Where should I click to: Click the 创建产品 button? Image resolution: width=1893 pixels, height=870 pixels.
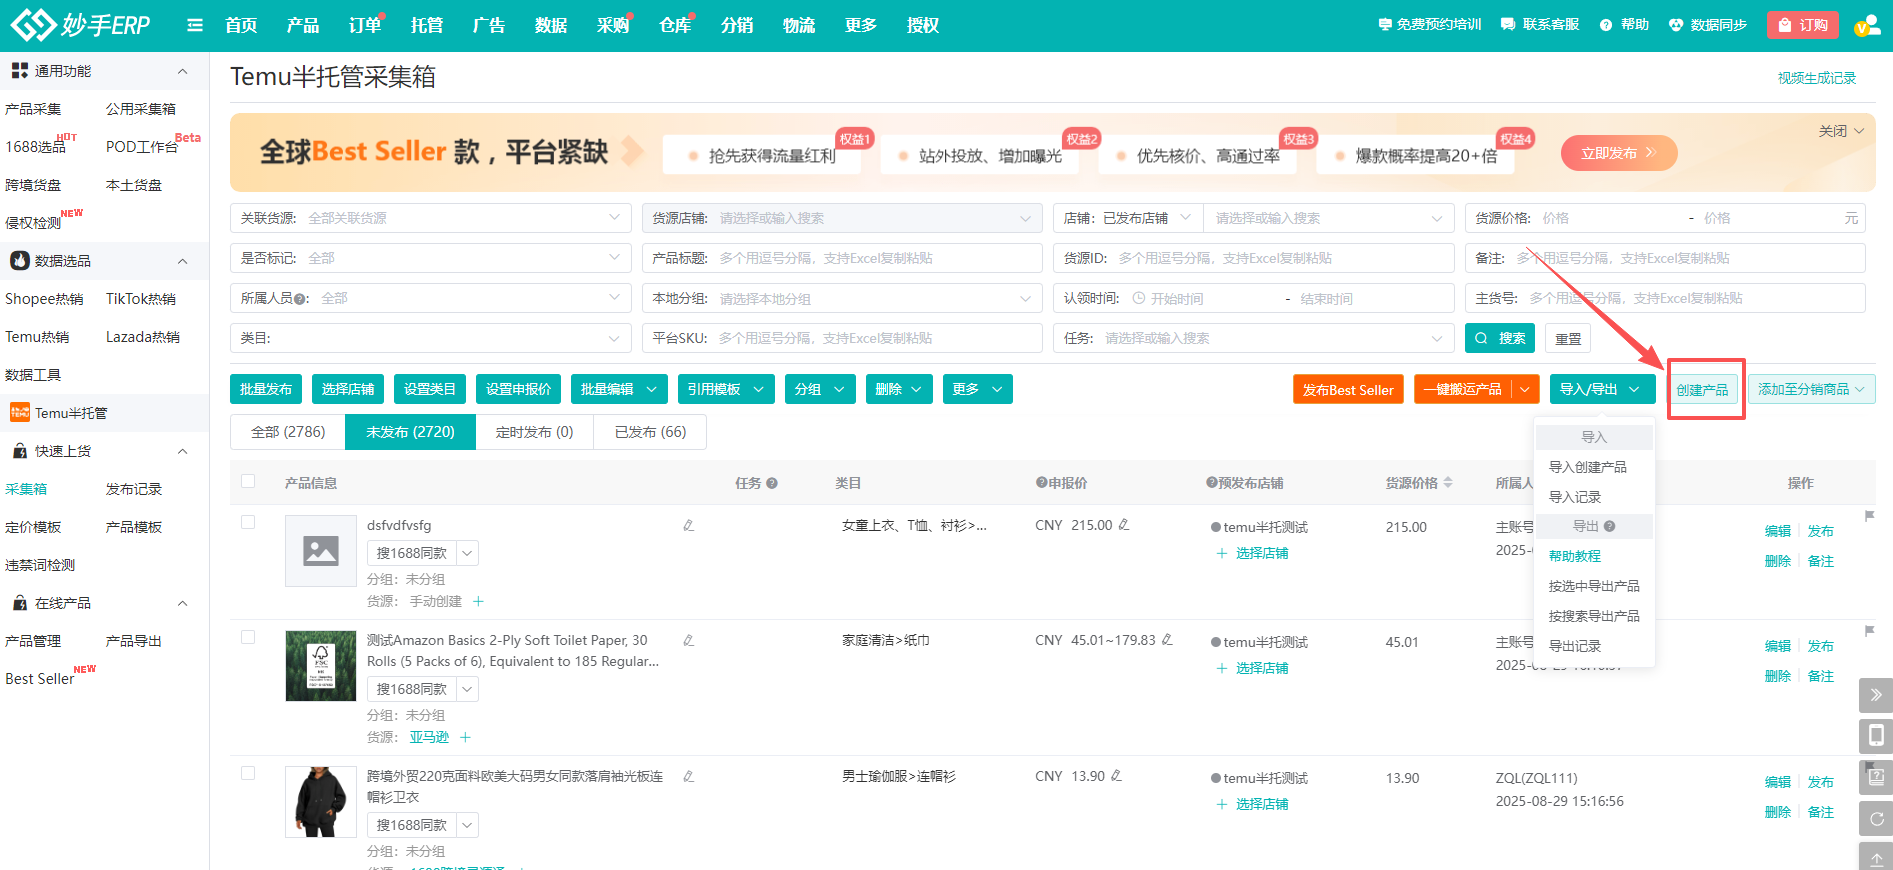(1702, 389)
